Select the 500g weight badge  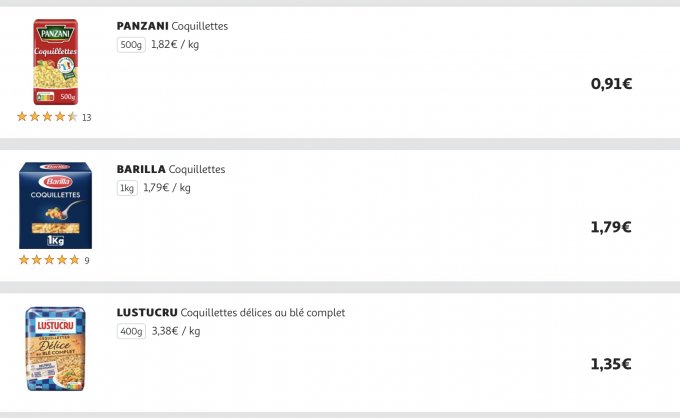click(131, 45)
